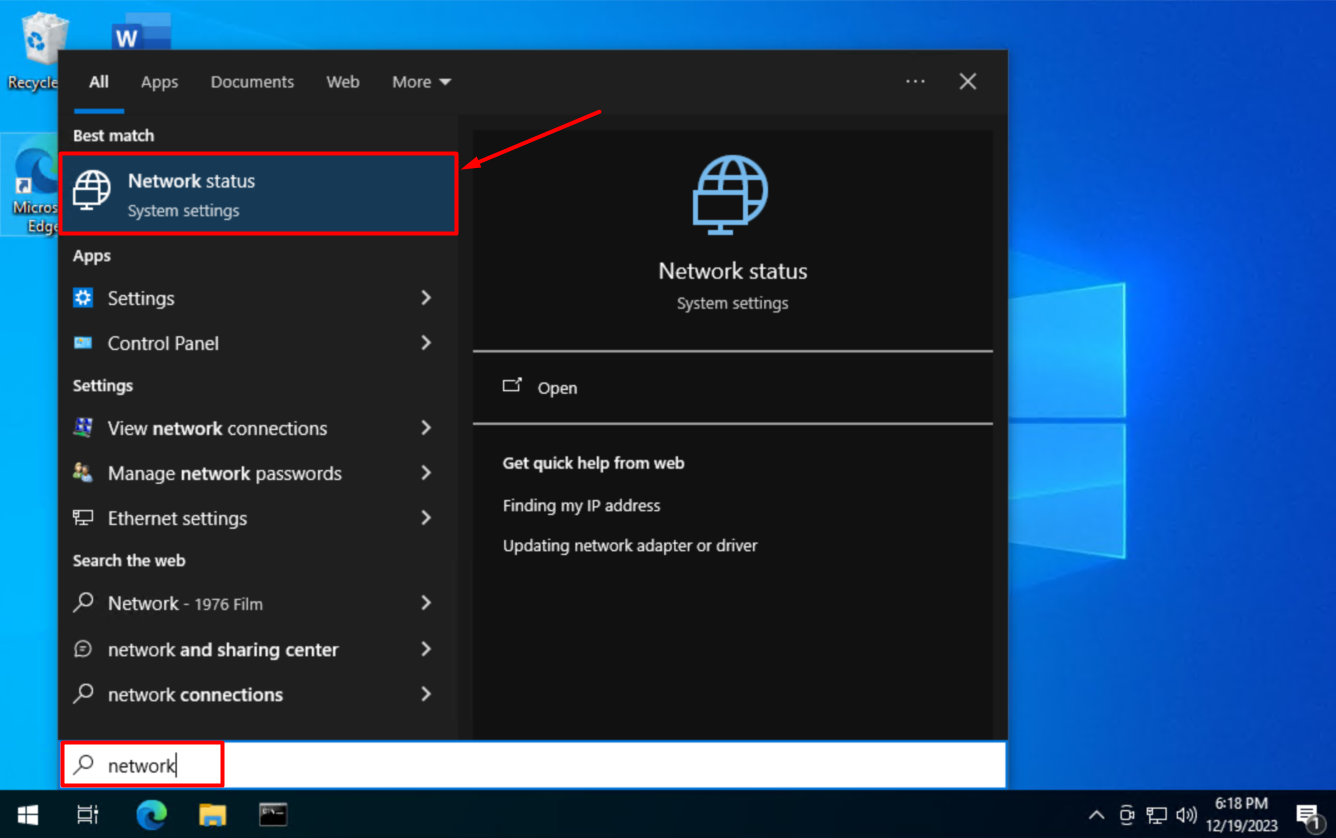Viewport: 1336px width, 838px height.
Task: Click the Manage network passwords icon
Action: click(x=83, y=473)
